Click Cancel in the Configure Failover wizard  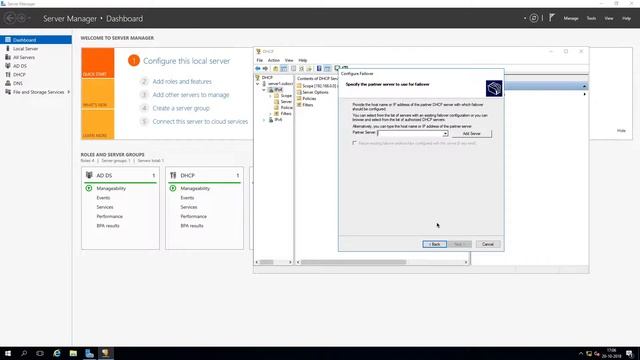pos(488,244)
